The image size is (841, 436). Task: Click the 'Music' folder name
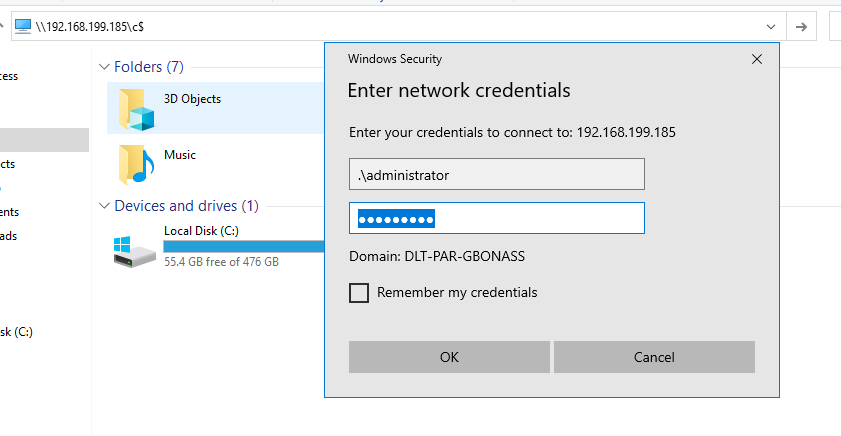point(180,155)
